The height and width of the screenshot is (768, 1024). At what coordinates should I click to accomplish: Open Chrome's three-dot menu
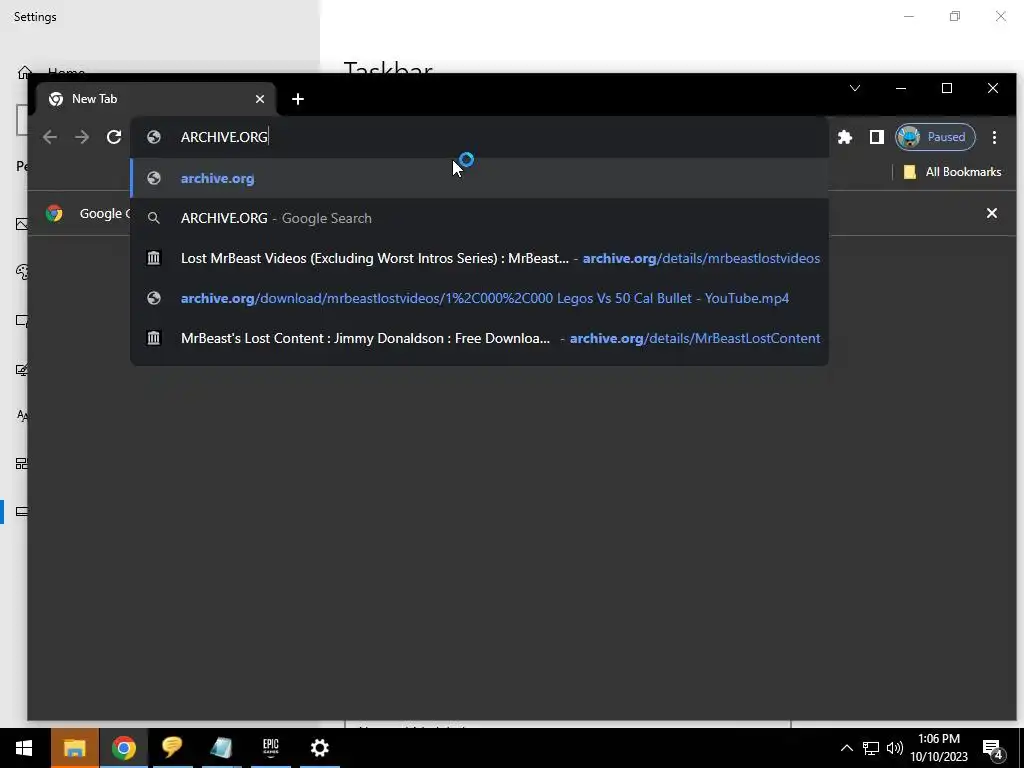point(994,137)
